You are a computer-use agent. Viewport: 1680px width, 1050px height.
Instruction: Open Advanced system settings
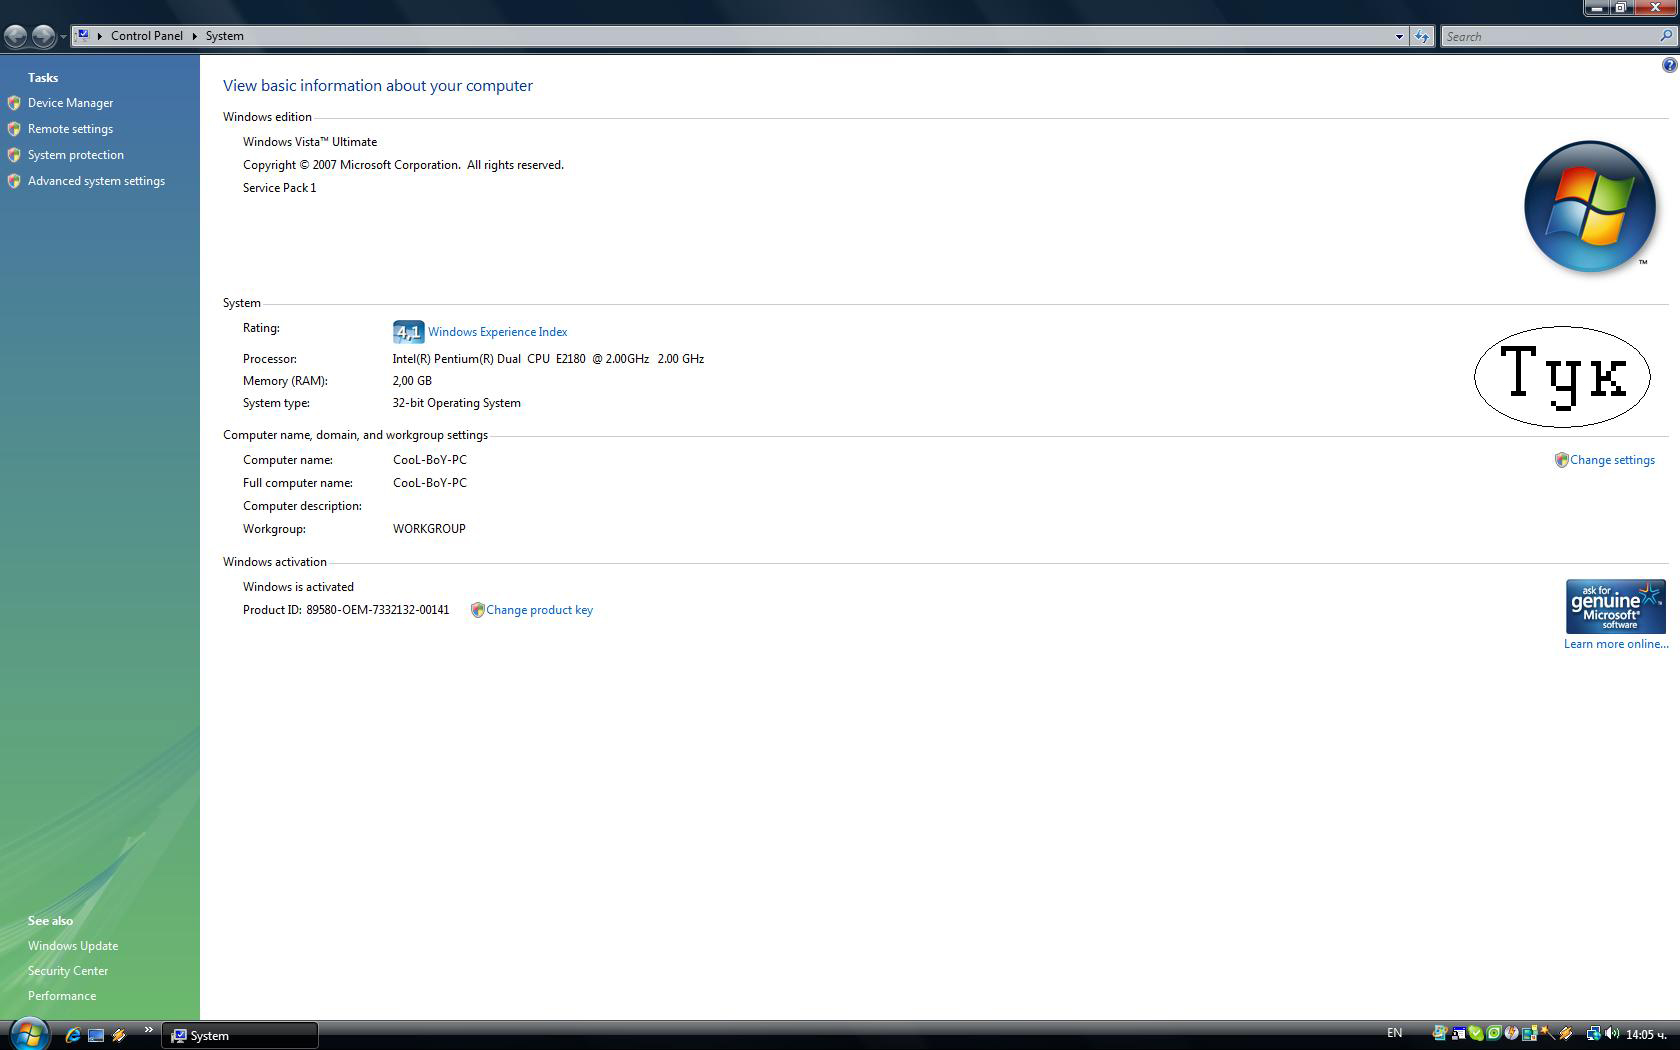click(x=96, y=181)
